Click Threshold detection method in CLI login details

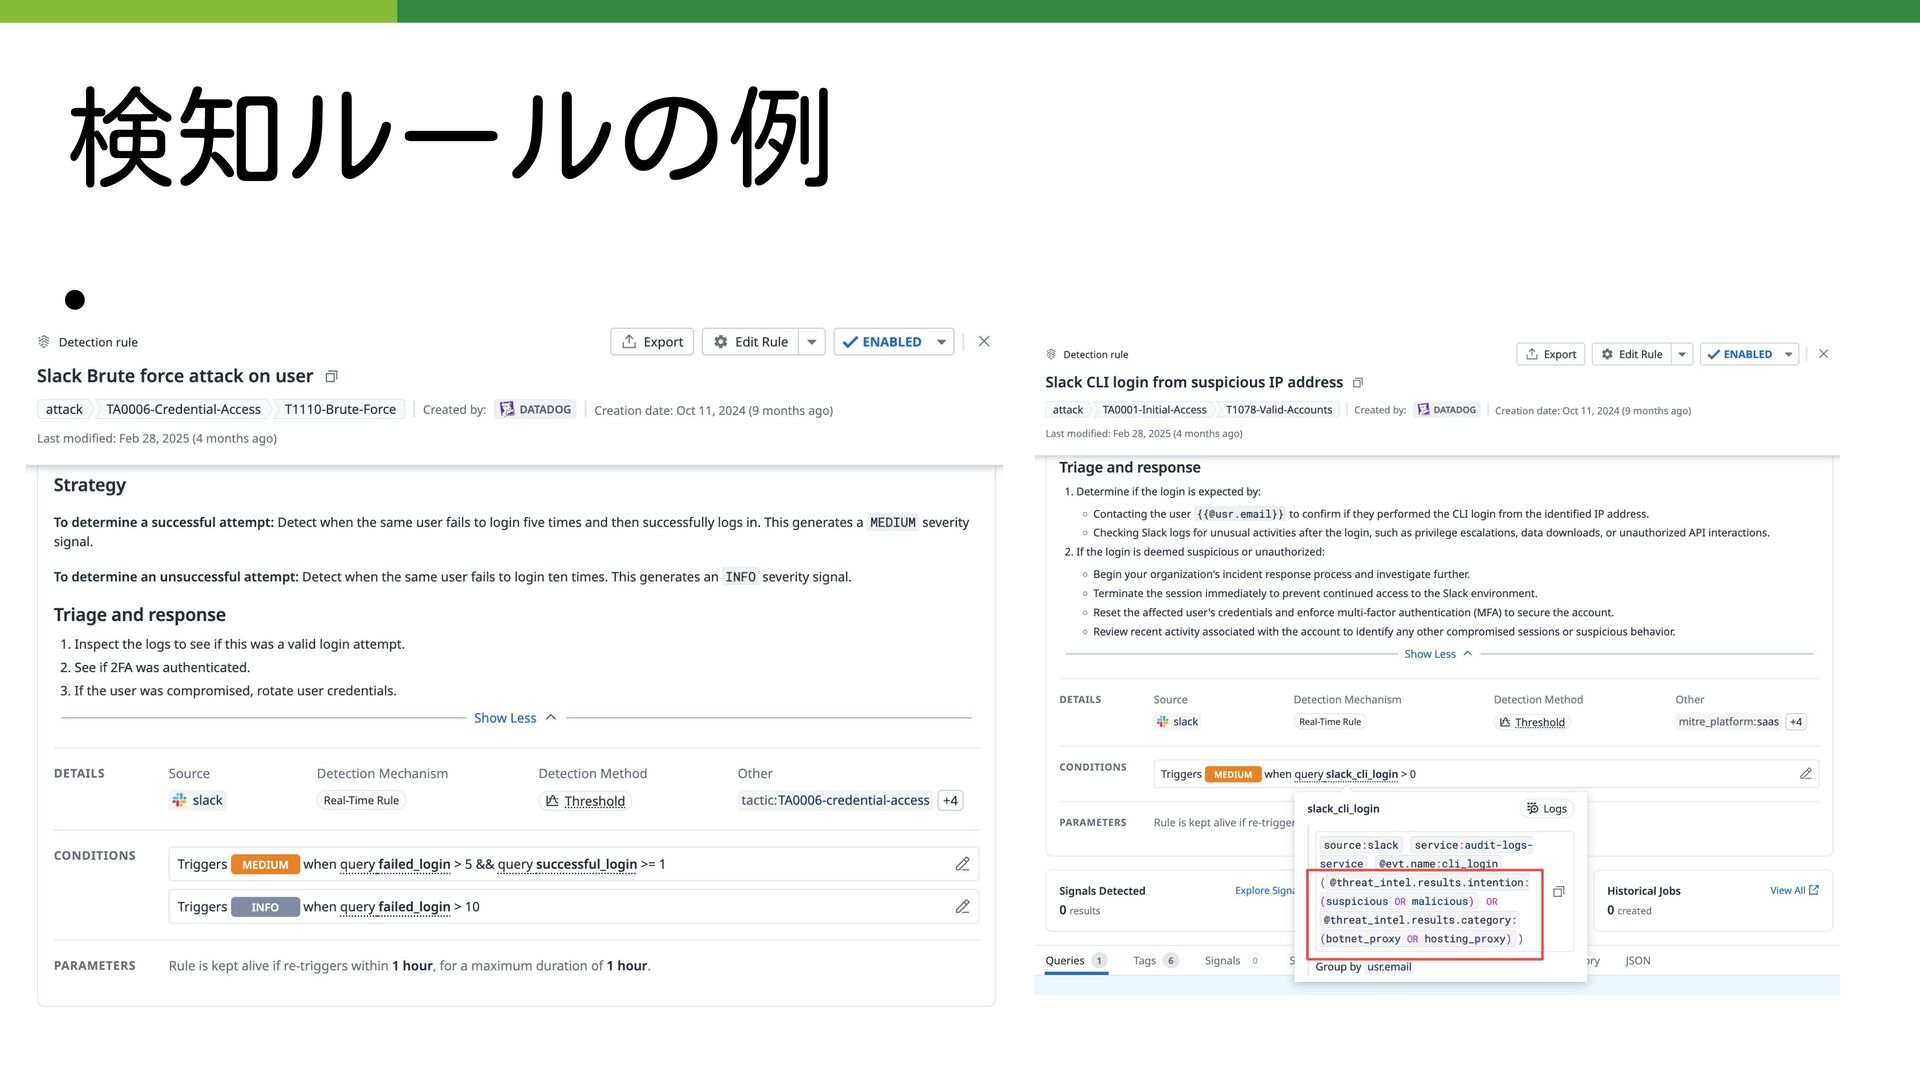pos(1532,722)
